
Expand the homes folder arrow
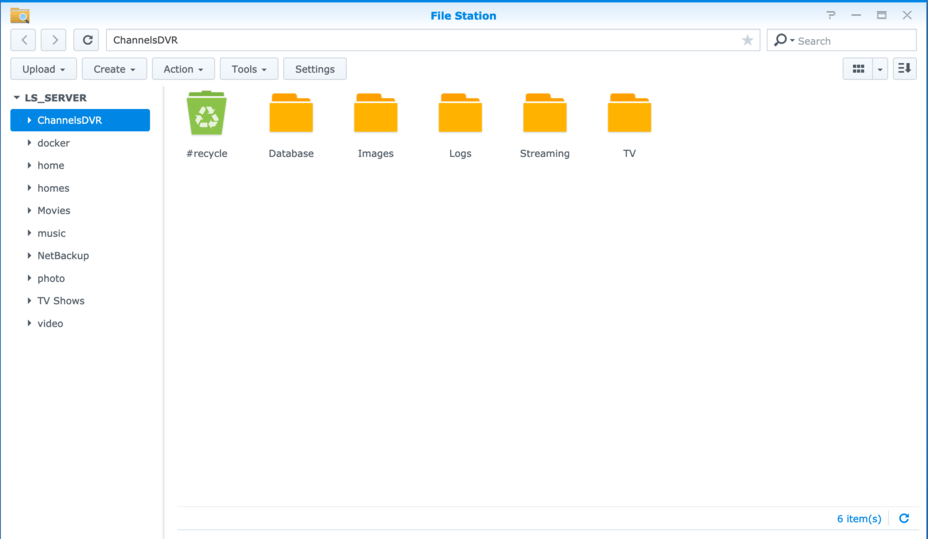pyautogui.click(x=29, y=188)
